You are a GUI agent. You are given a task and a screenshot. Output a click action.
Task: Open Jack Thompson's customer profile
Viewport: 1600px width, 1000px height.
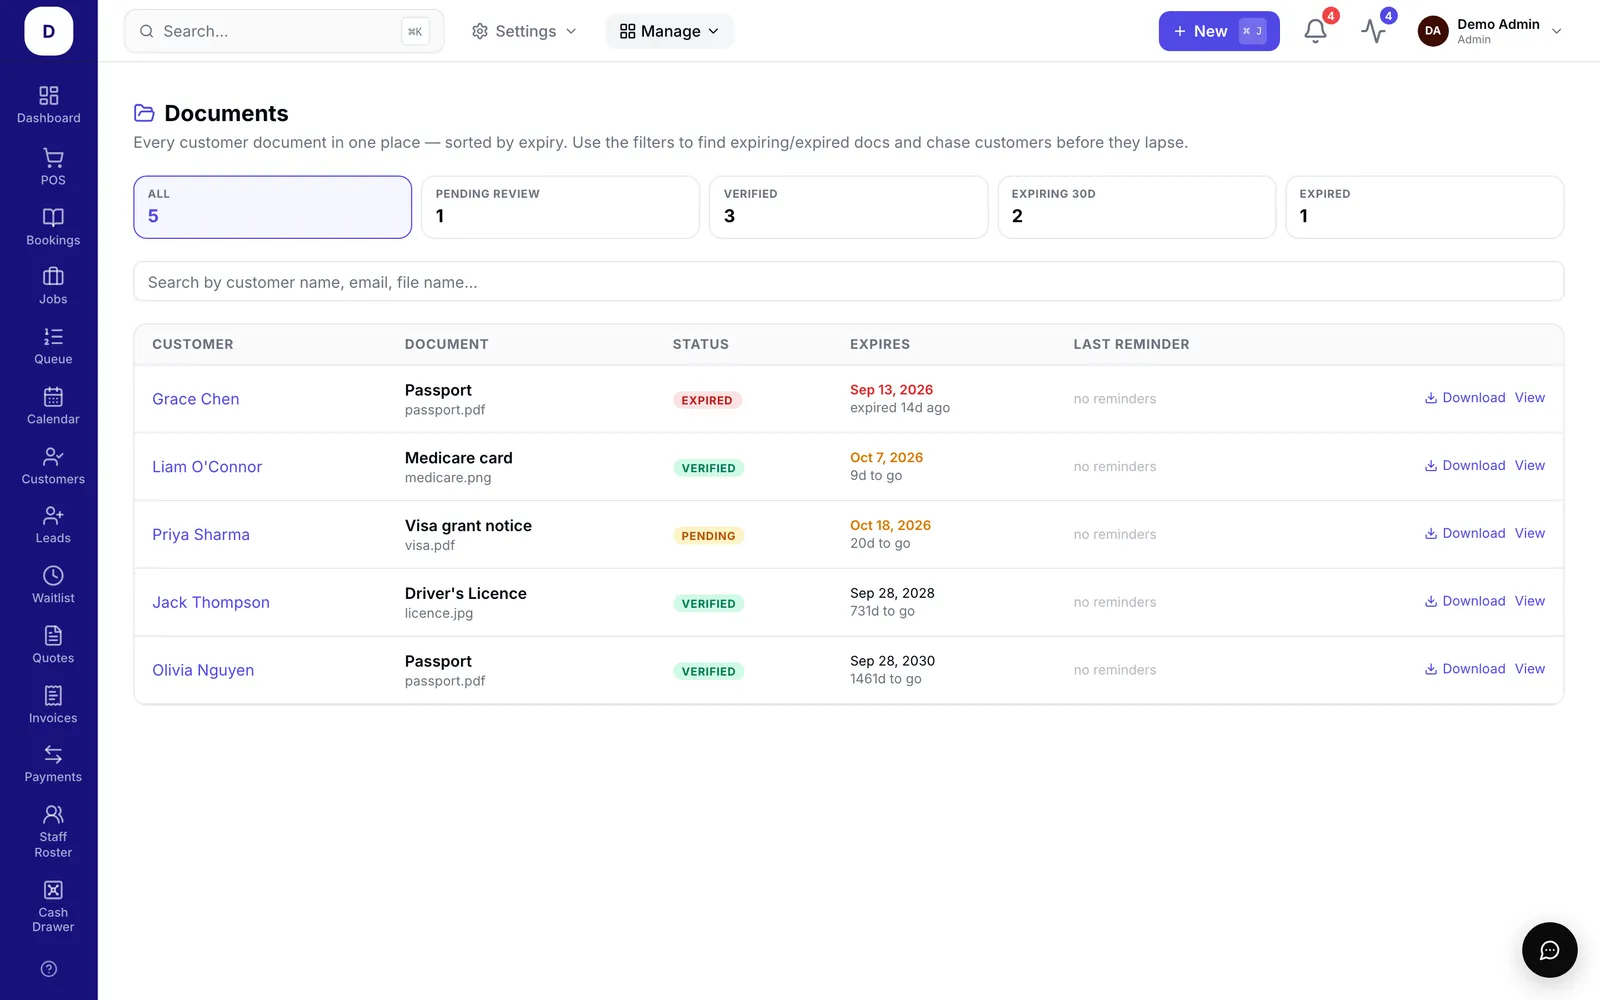tap(211, 603)
